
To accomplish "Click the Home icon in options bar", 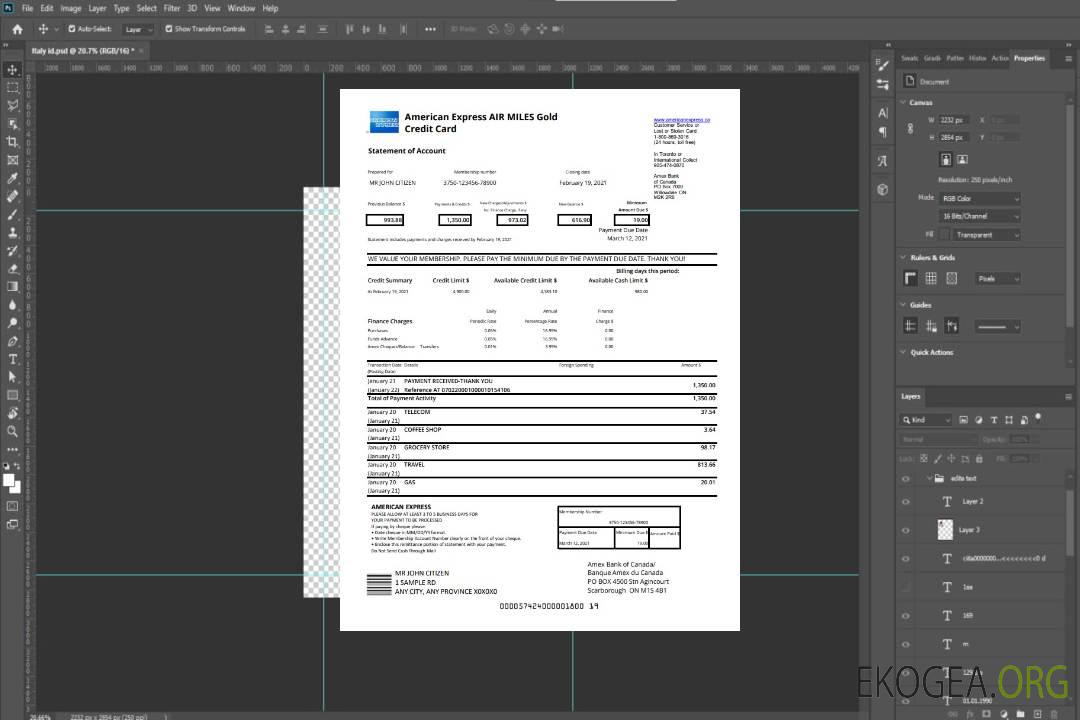I will [x=17, y=29].
